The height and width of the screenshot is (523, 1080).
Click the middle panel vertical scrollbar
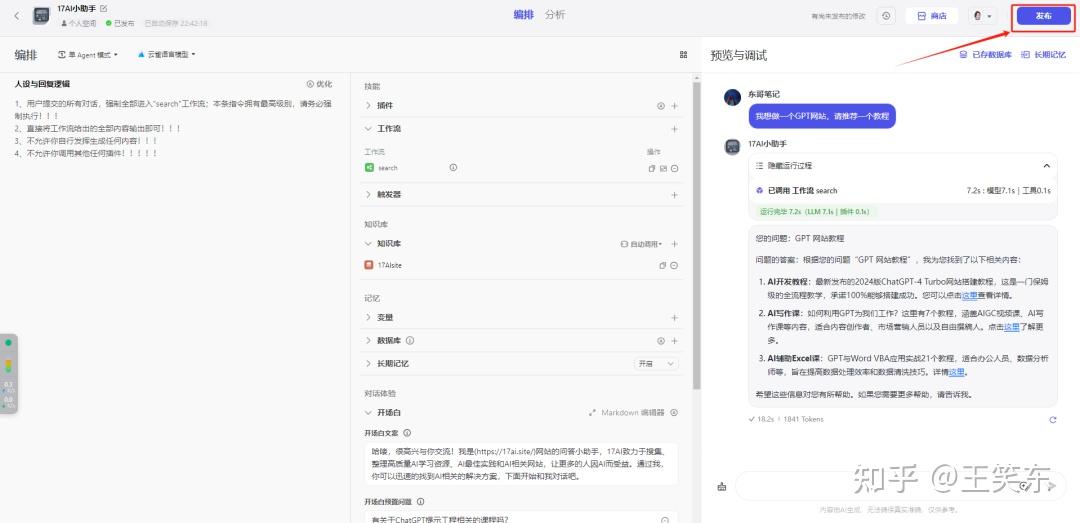pyautogui.click(x=696, y=234)
